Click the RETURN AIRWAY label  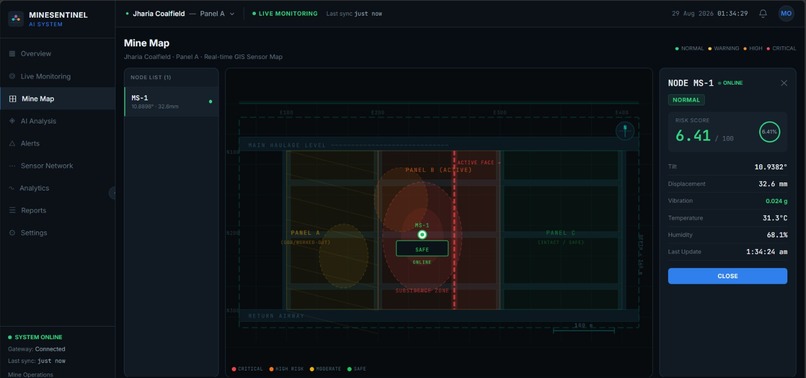point(276,316)
